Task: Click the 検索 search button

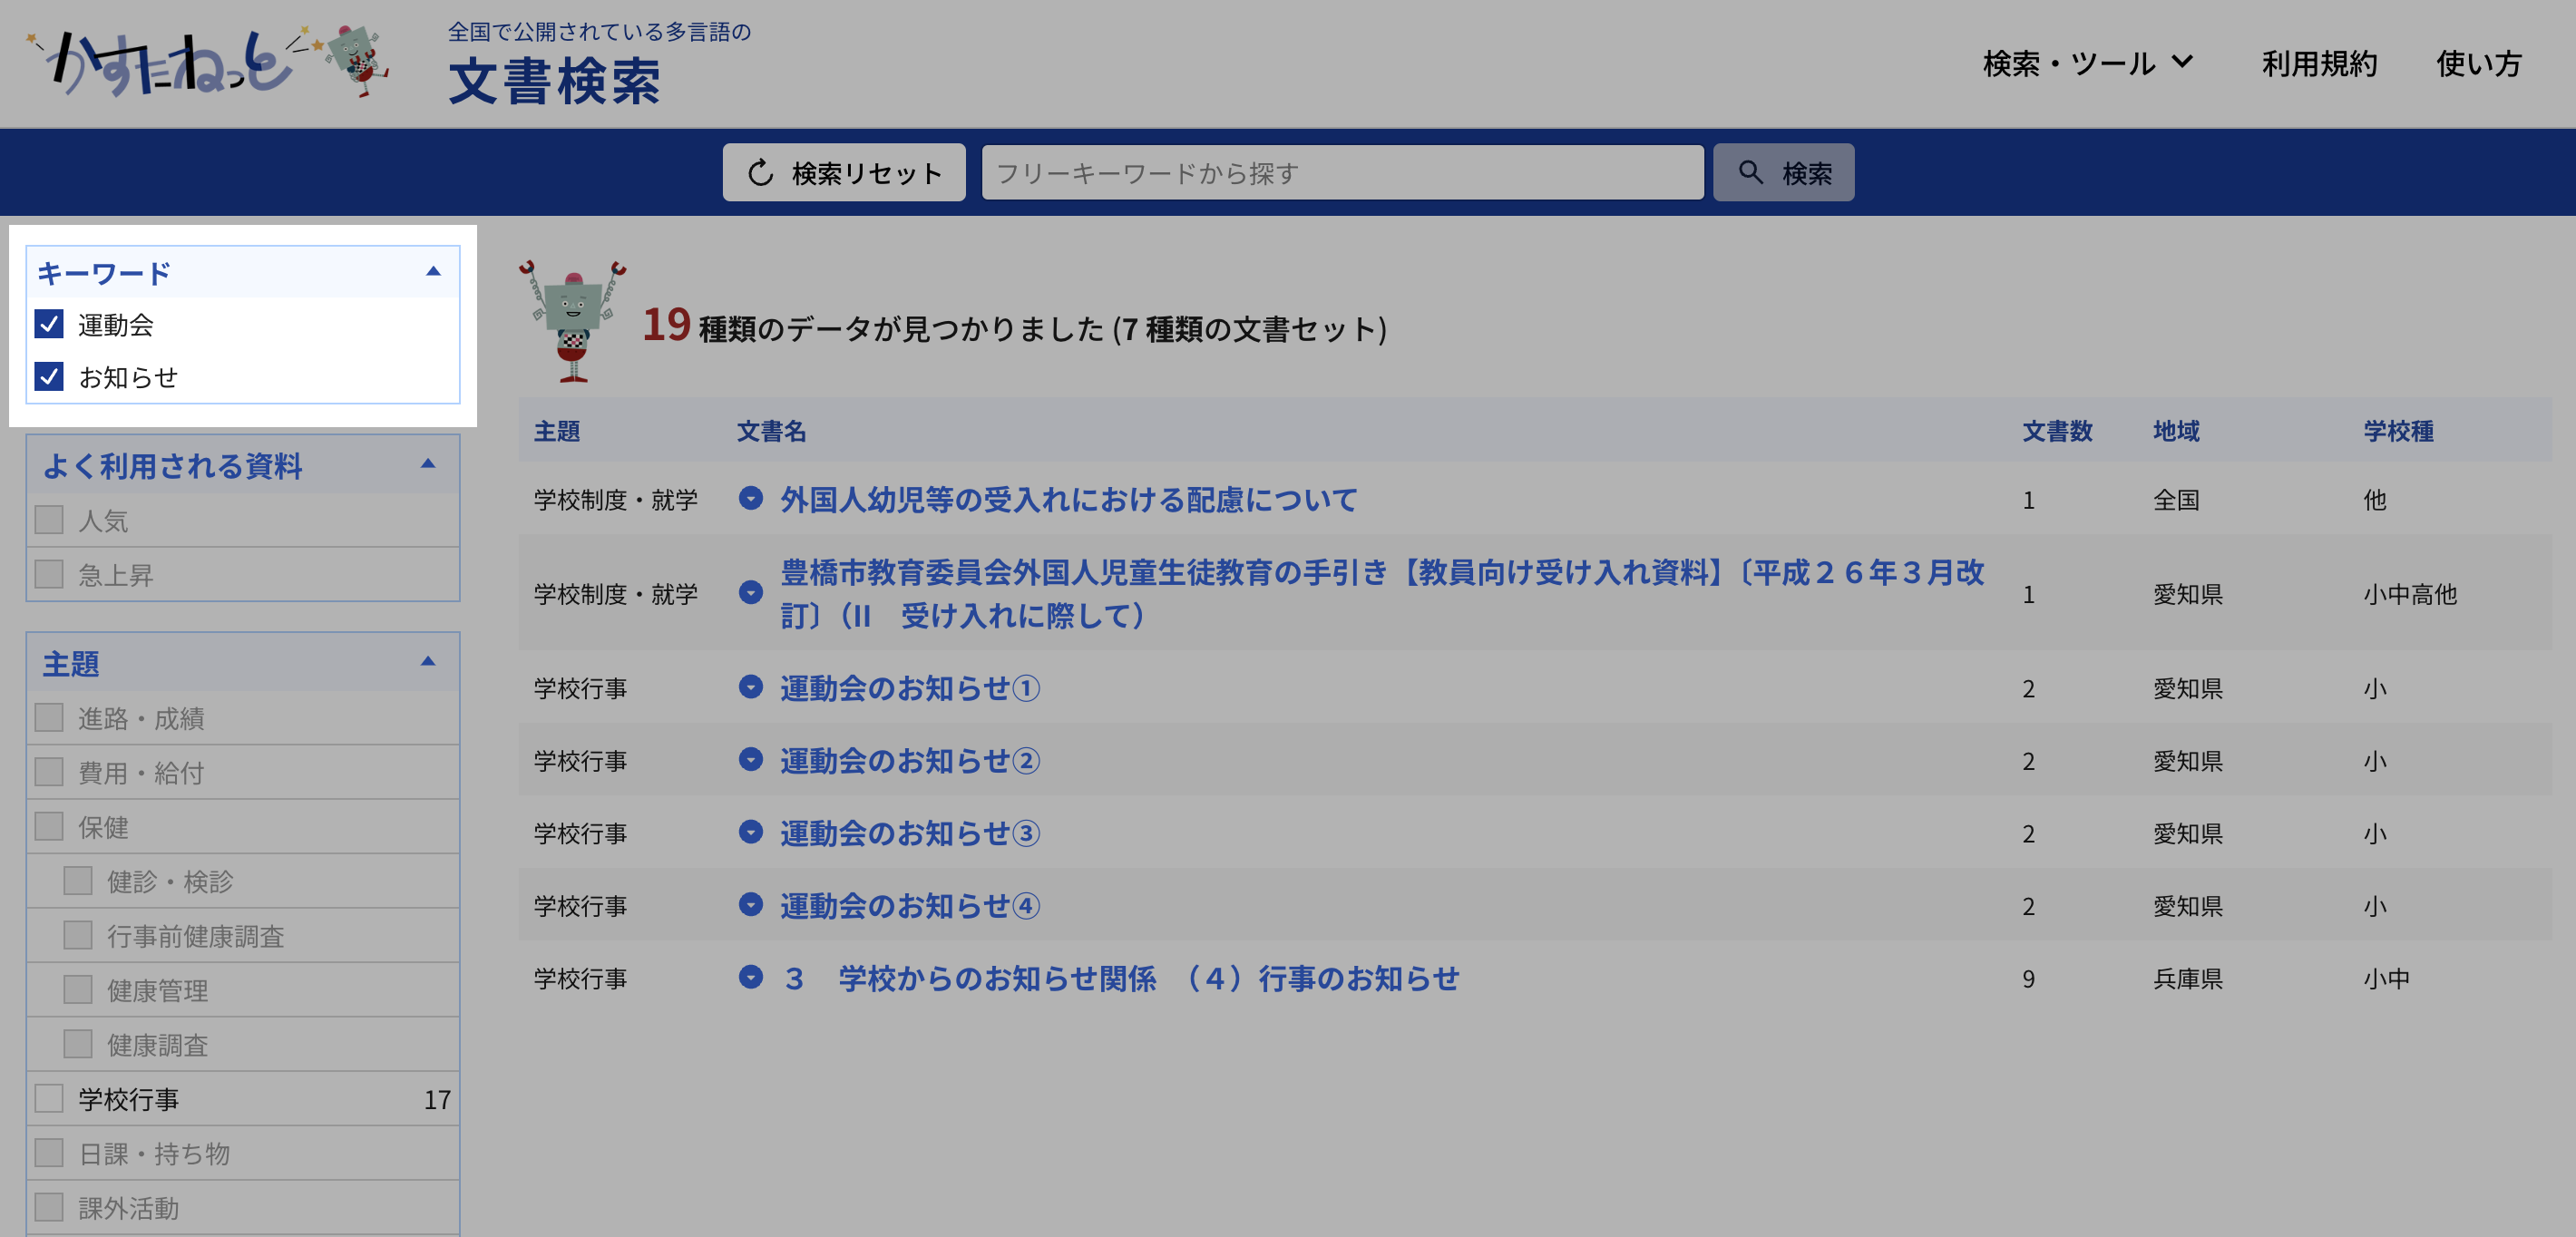Action: [1783, 172]
